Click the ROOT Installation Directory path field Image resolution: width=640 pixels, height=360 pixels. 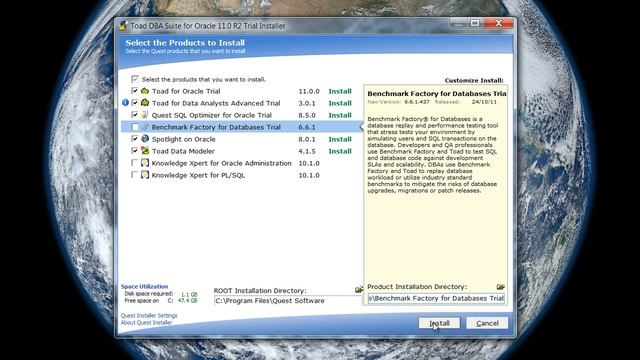click(x=288, y=301)
